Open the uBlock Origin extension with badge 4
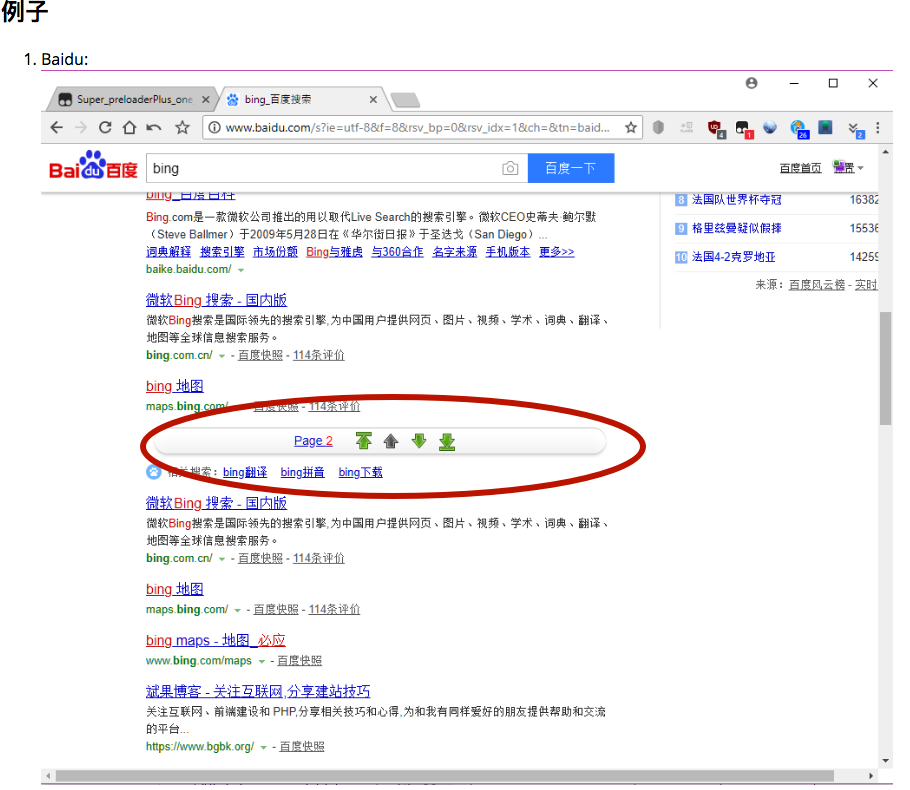910x790 pixels. pyautogui.click(x=716, y=128)
